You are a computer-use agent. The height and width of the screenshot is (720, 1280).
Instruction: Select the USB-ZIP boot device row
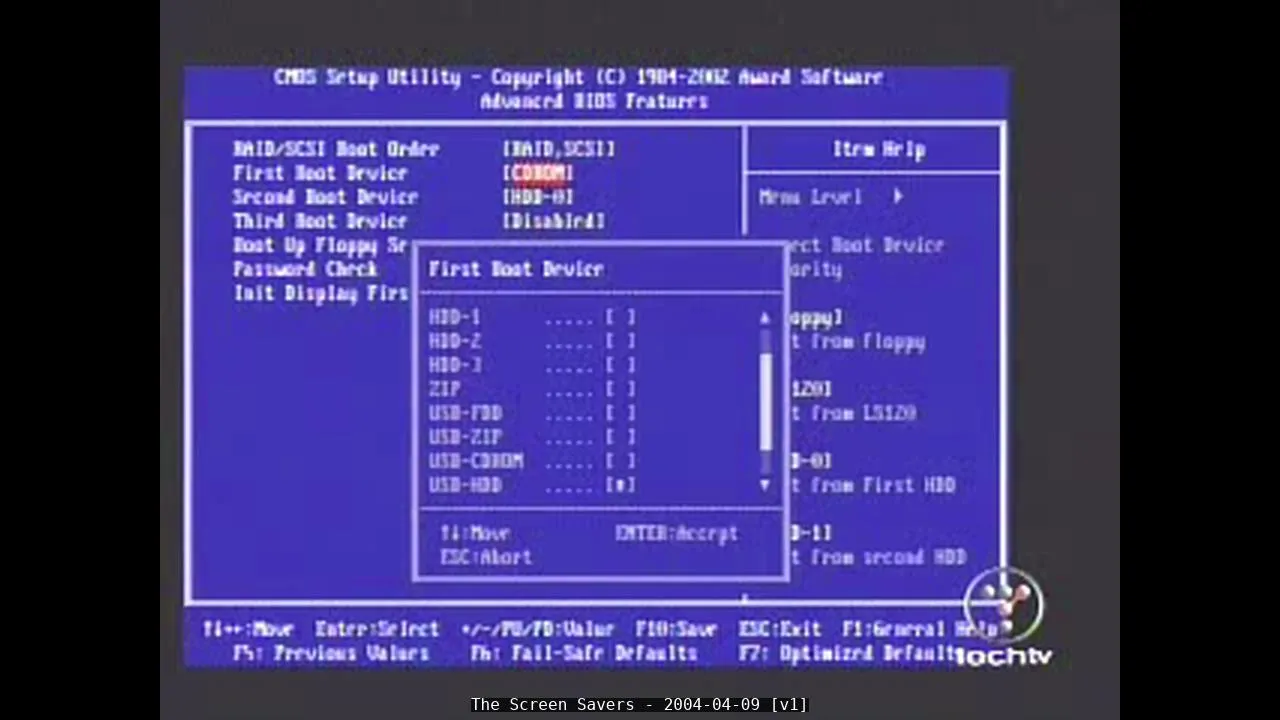coord(532,437)
